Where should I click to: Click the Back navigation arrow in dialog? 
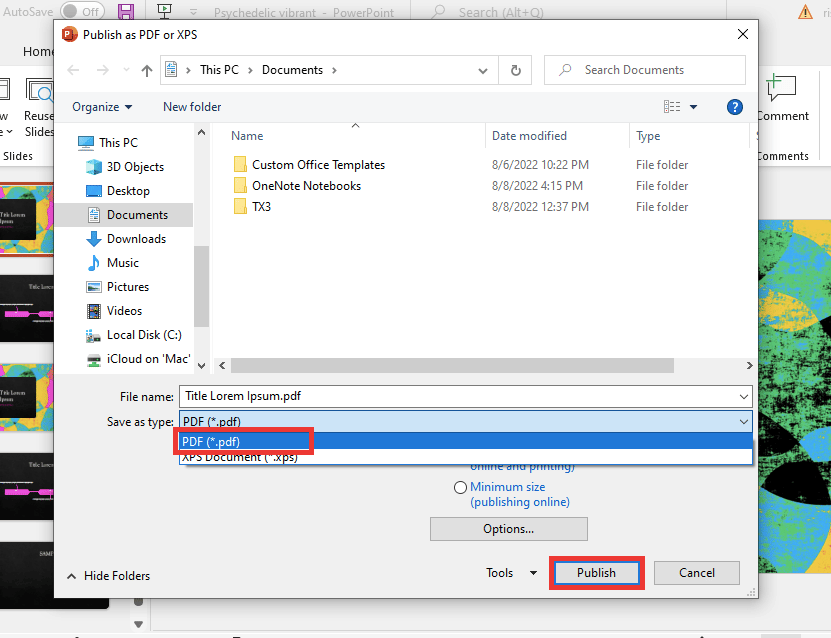click(x=73, y=70)
